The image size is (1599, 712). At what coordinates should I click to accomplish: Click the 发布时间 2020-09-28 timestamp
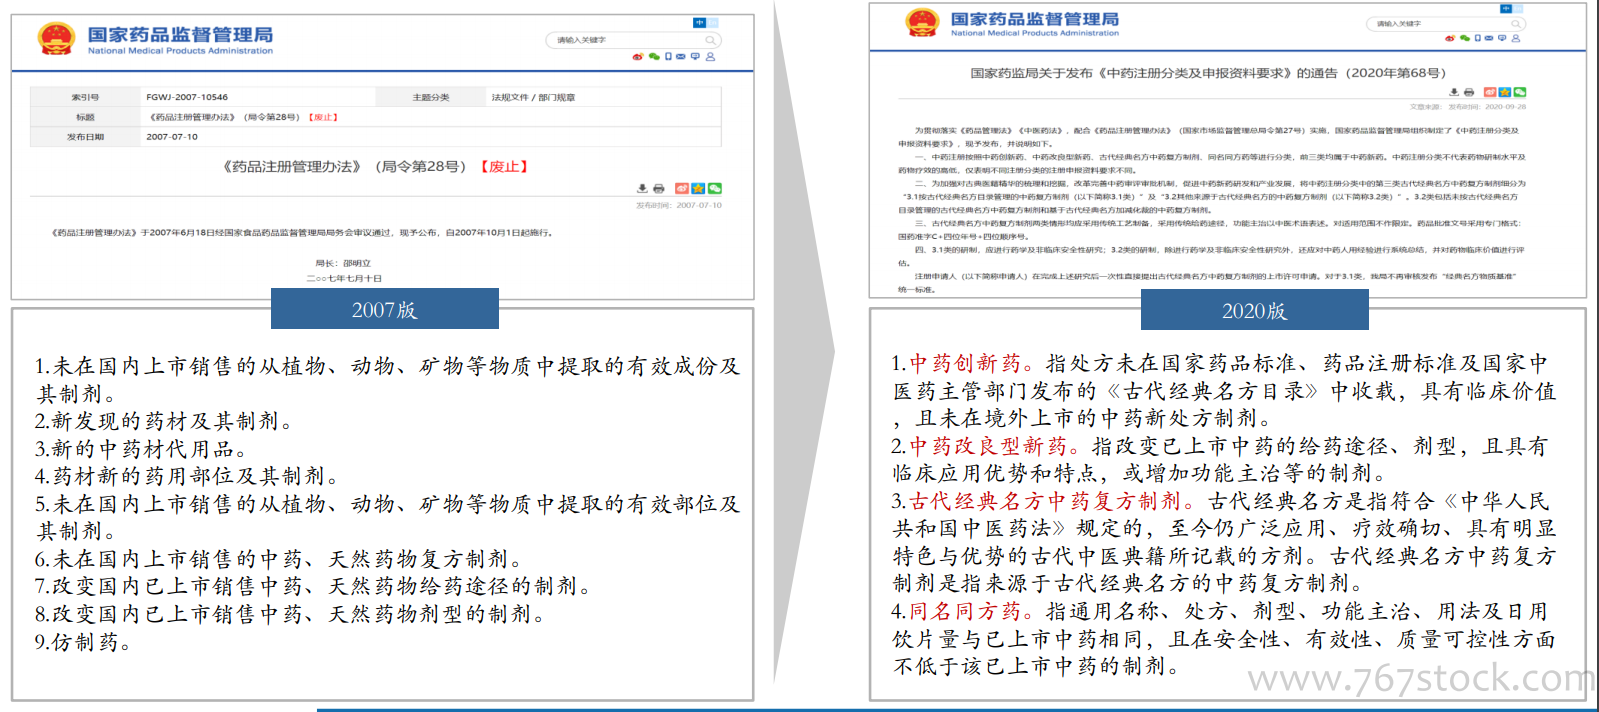pyautogui.click(x=1487, y=106)
